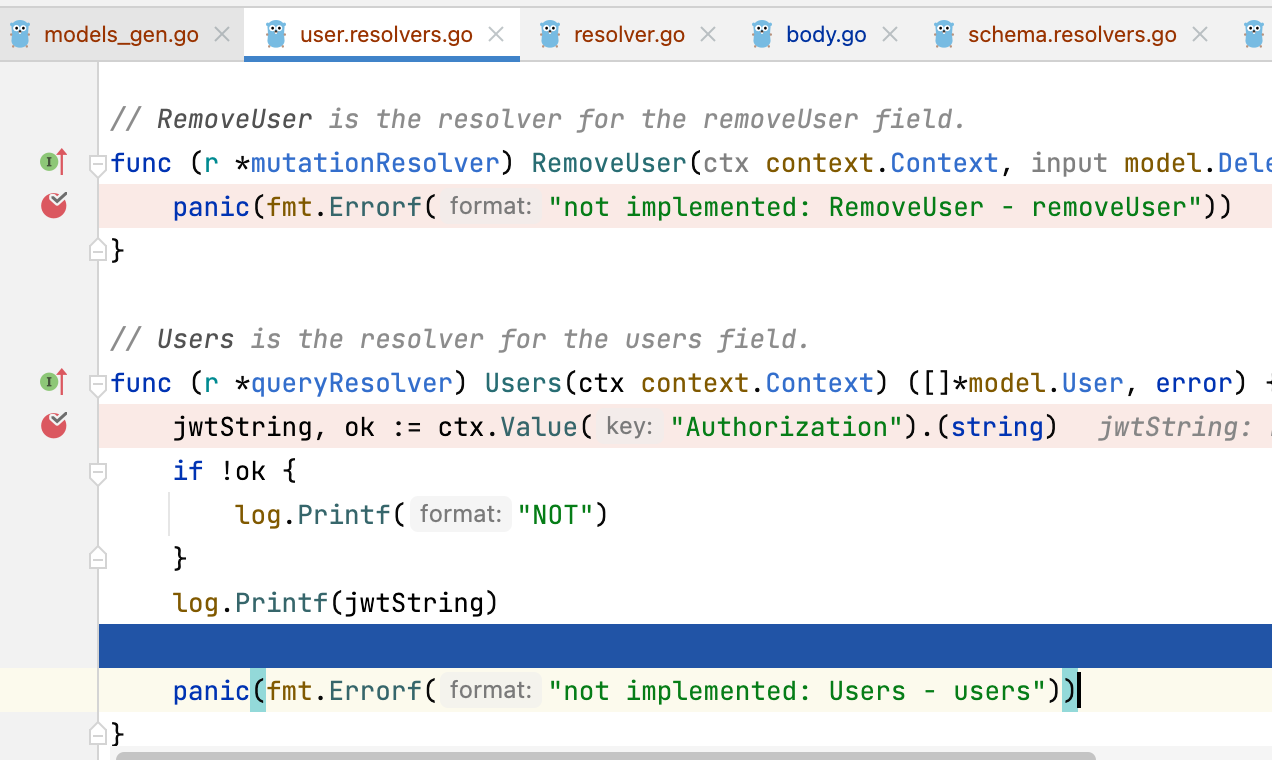Click the gopher icon on the models_gen.go tab
The height and width of the screenshot is (760, 1272).
click(x=20, y=33)
